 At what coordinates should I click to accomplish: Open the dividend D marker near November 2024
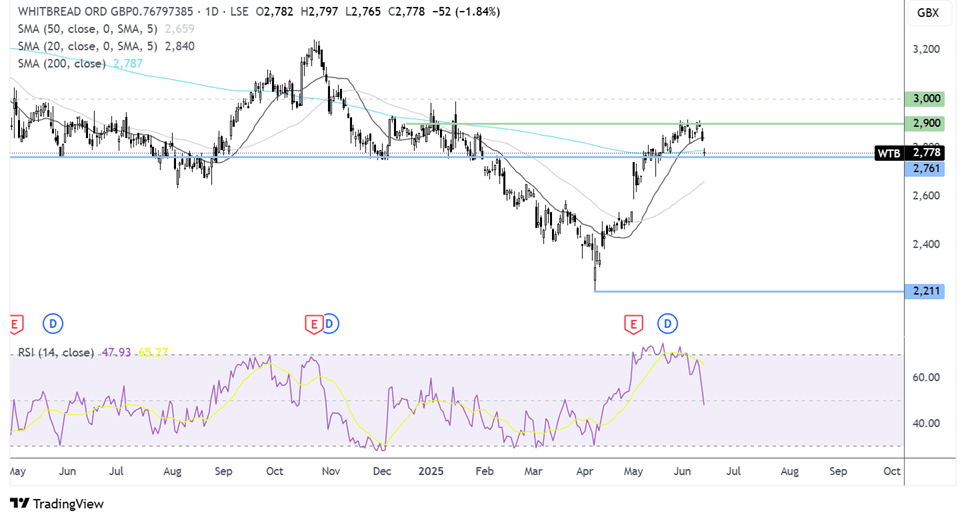[x=330, y=323]
